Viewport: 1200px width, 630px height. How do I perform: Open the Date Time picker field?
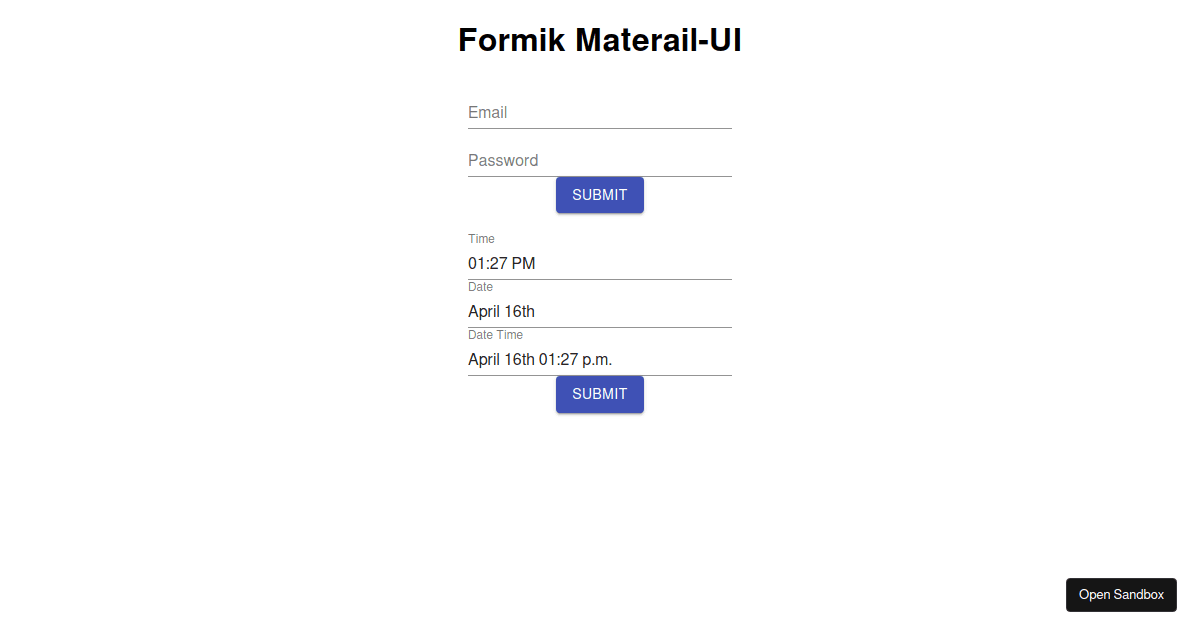pyautogui.click(x=600, y=360)
